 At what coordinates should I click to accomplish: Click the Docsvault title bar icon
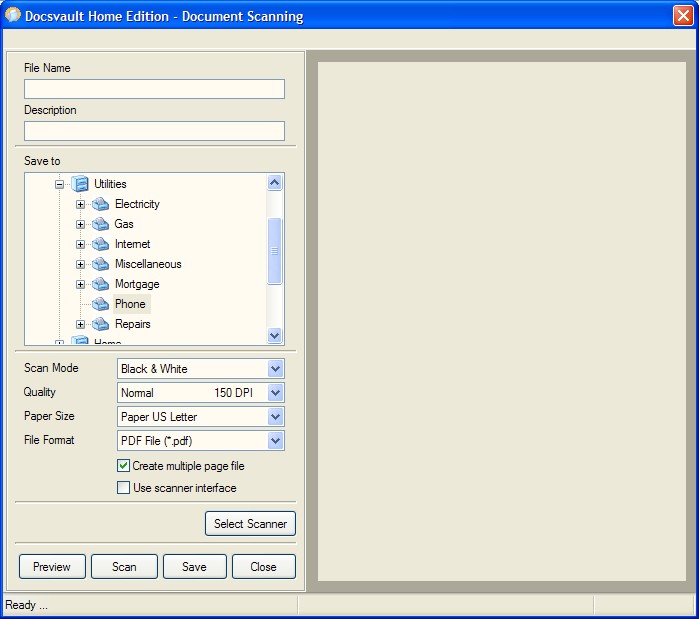pos(13,15)
